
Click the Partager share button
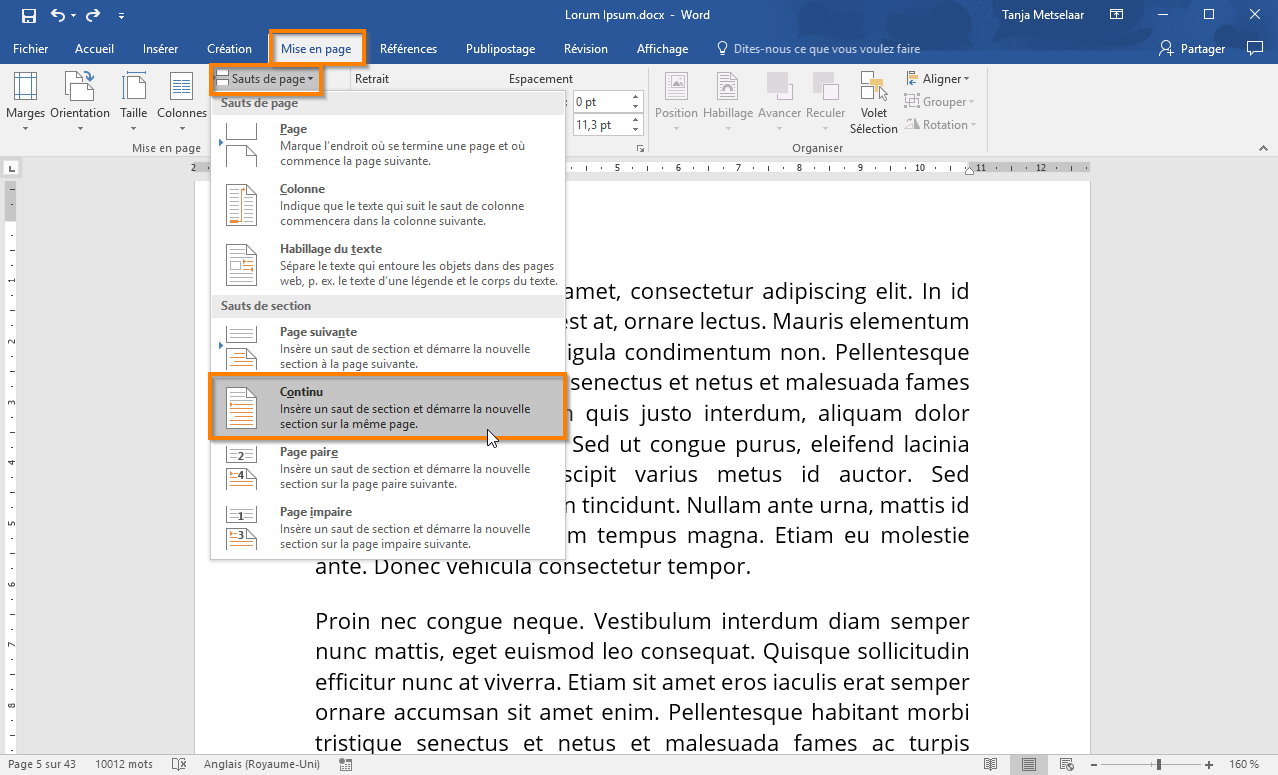click(1192, 49)
